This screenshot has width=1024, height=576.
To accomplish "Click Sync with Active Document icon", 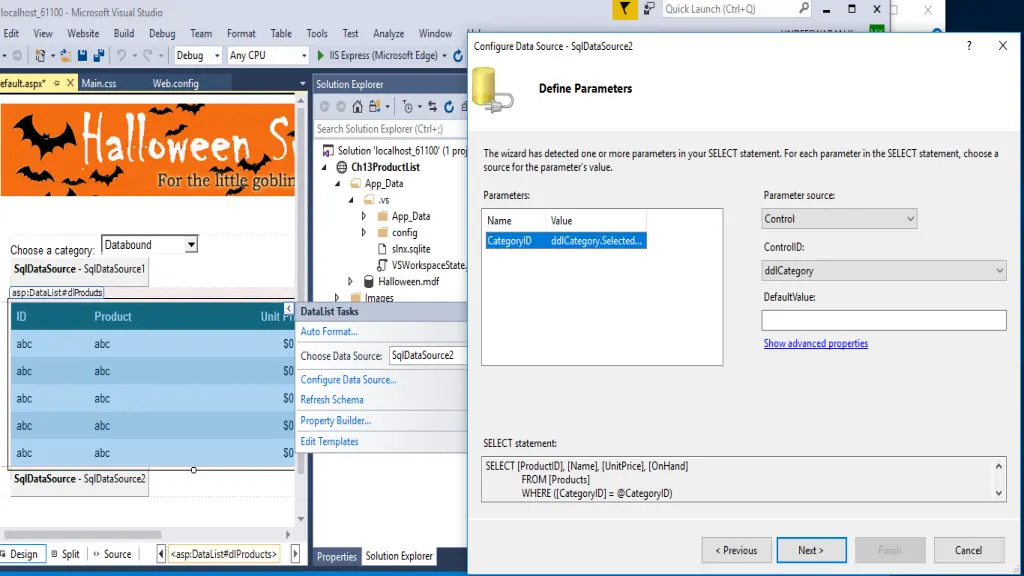I will tap(432, 106).
